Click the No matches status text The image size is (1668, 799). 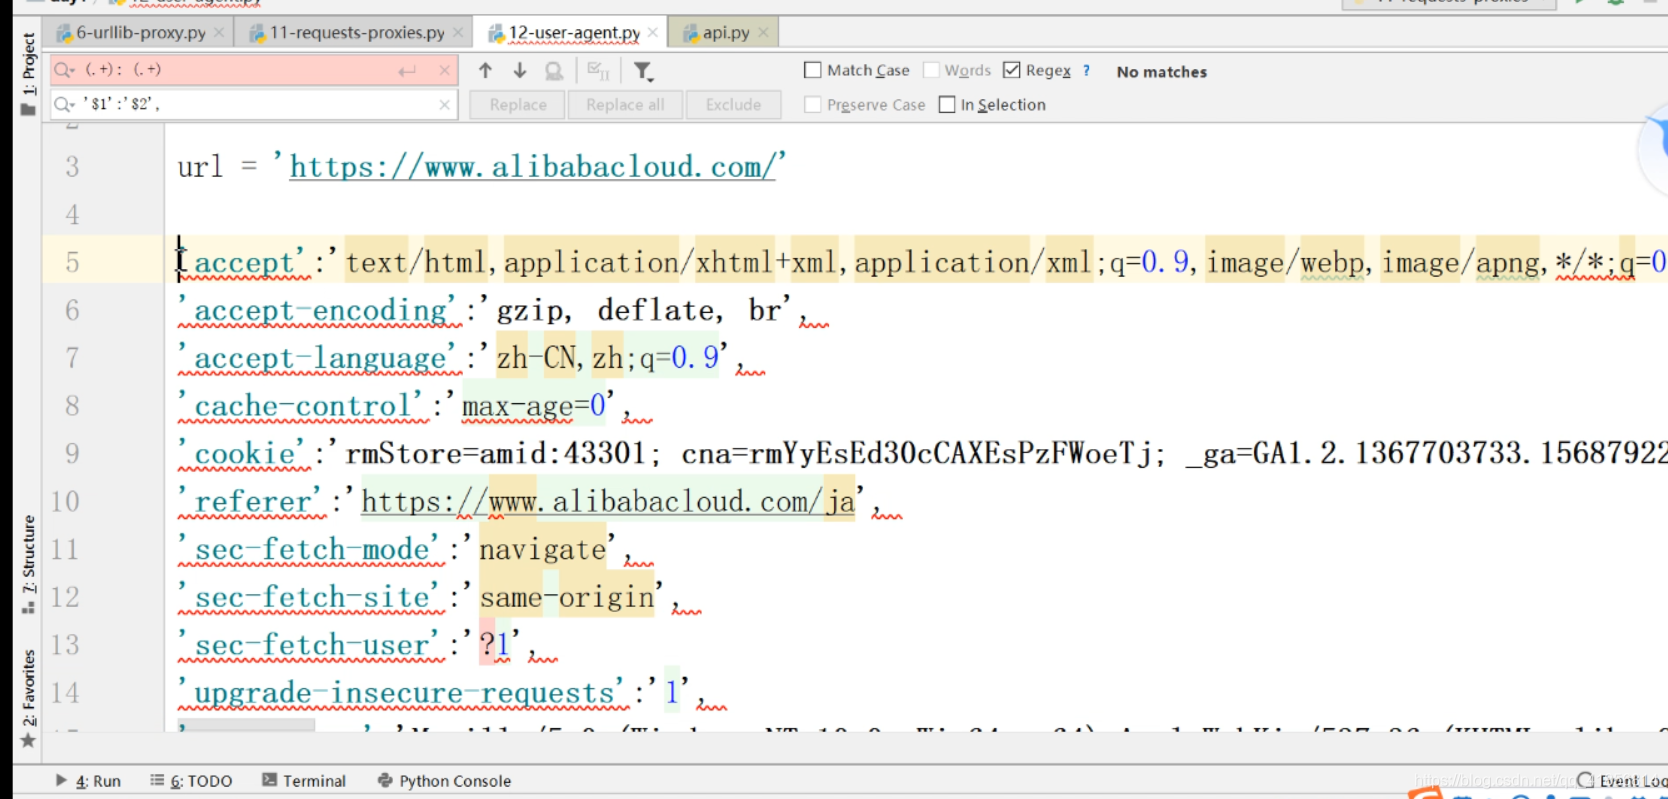pos(1162,71)
